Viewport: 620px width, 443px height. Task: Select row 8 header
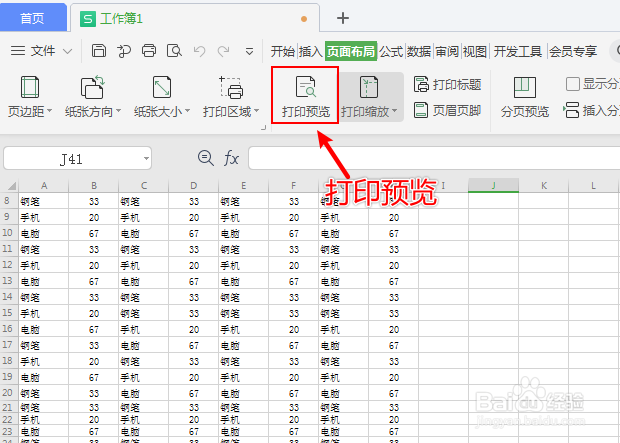tap(8, 201)
